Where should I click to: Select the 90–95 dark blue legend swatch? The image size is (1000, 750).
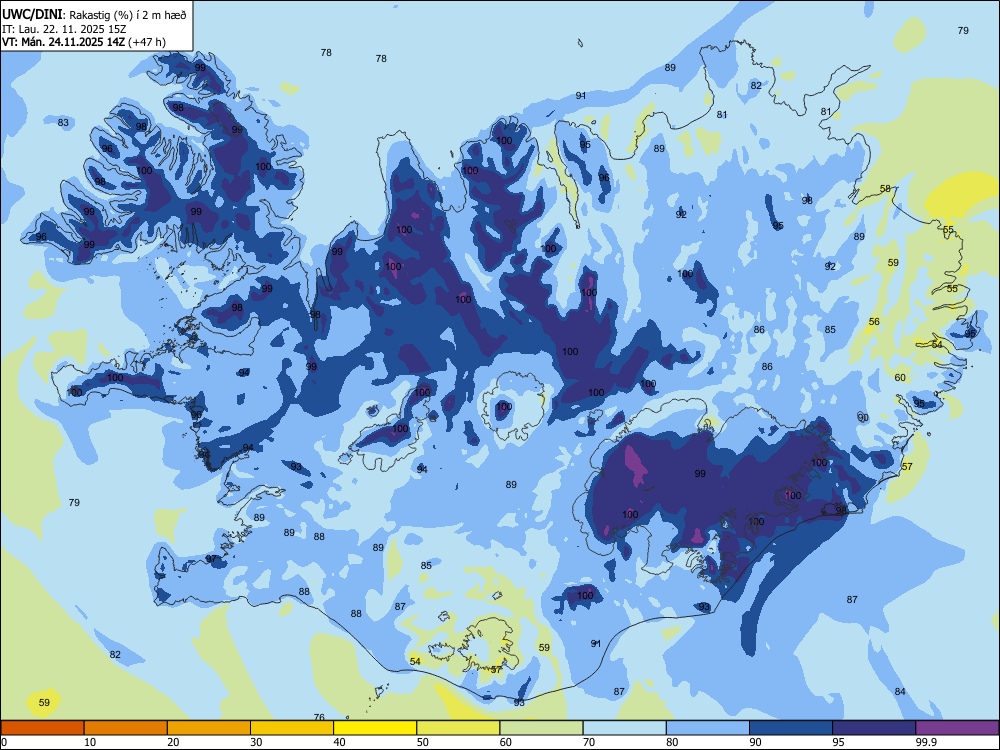(x=791, y=728)
